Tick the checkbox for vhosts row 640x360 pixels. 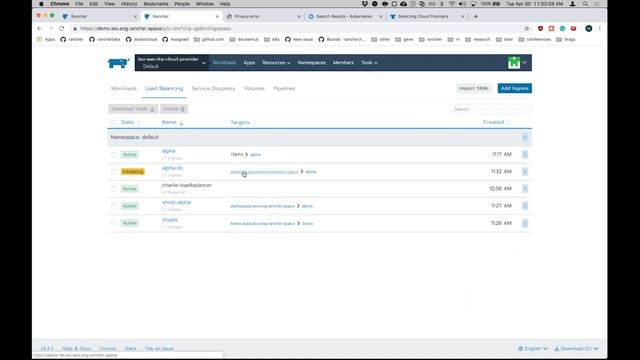click(113, 223)
